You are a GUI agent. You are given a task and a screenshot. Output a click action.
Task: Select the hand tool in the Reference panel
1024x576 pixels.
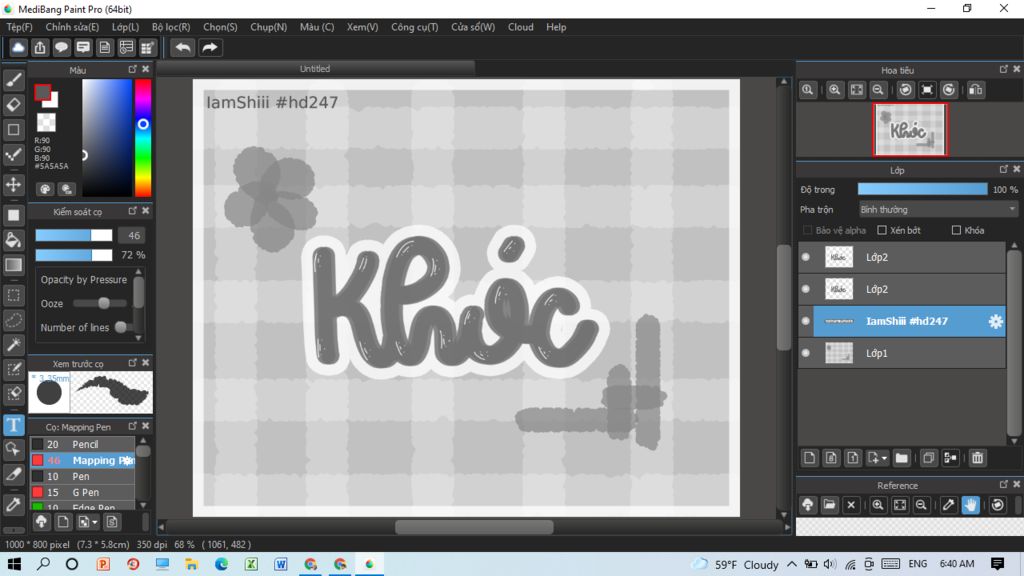(x=970, y=505)
